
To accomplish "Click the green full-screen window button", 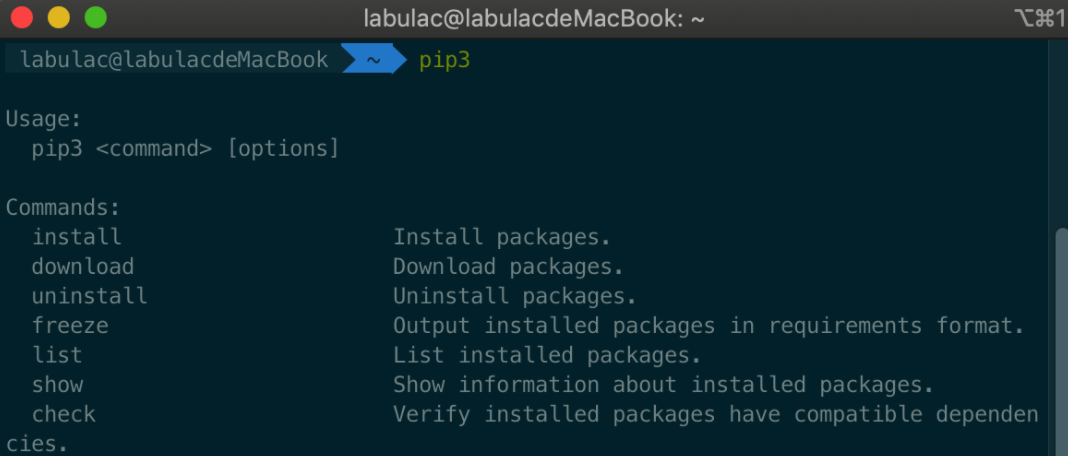I will point(95,17).
